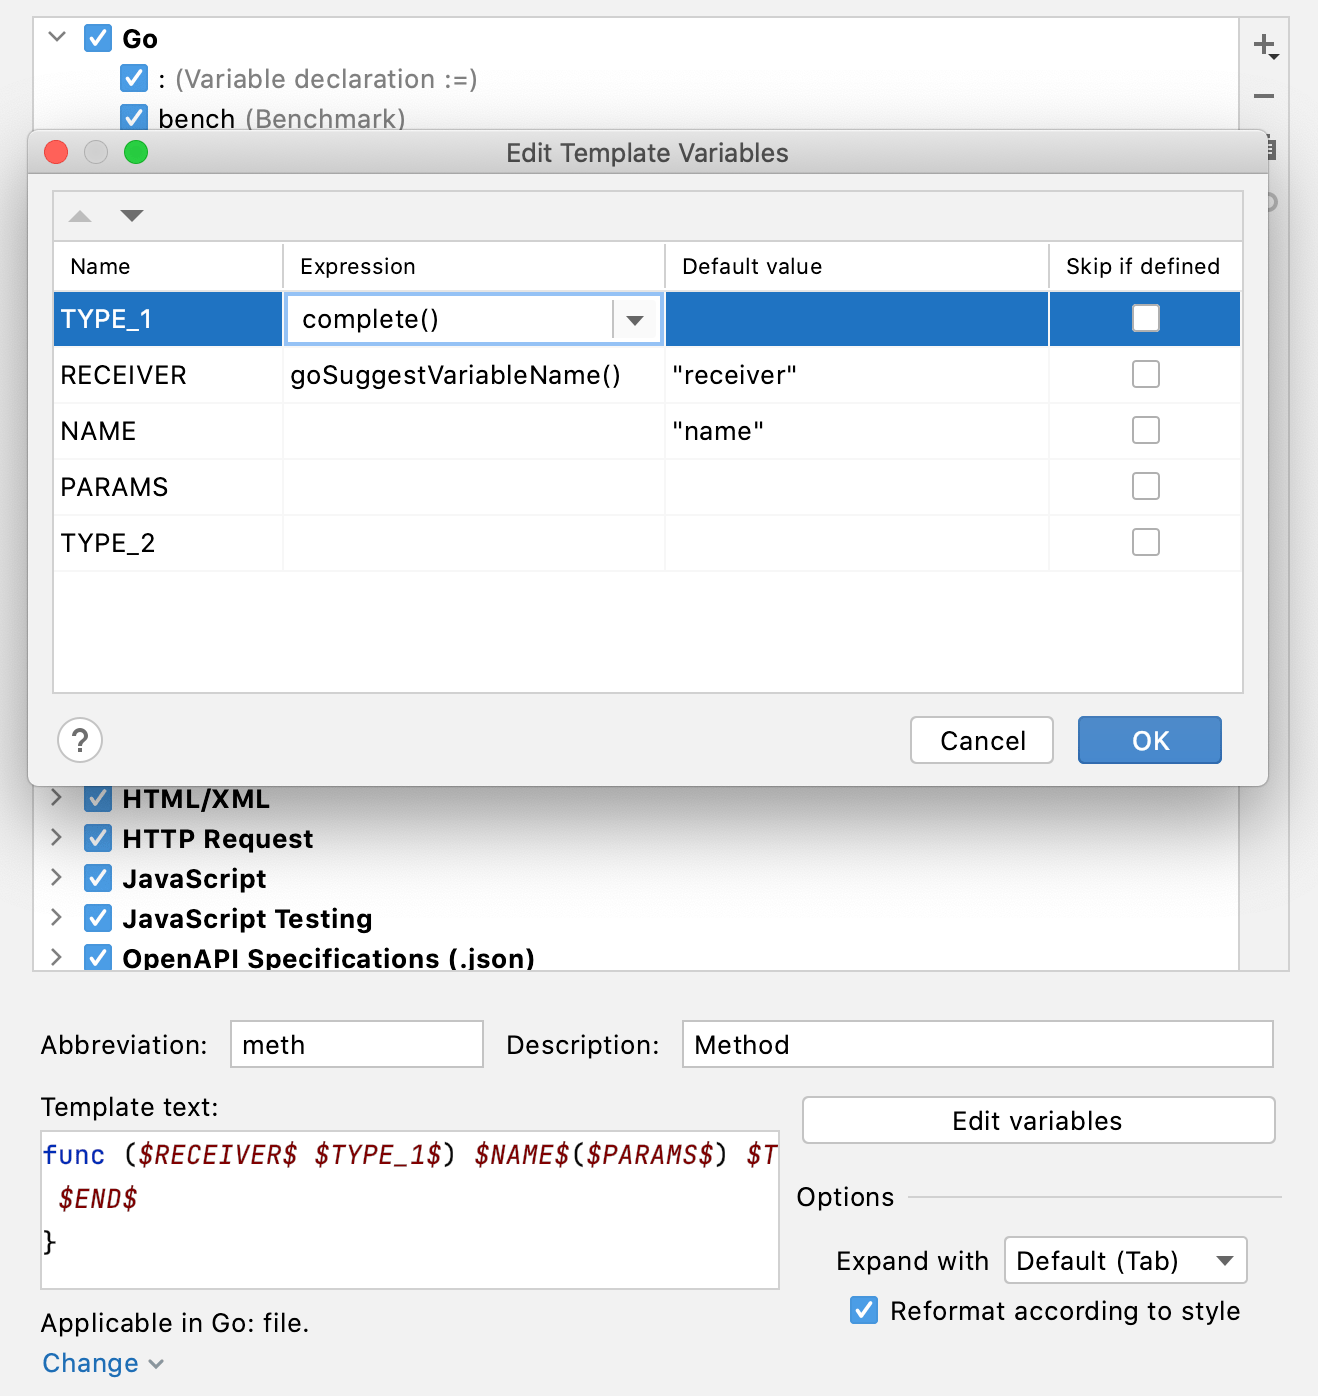Move the TYPE_1 variable down
Viewport: 1318px width, 1396px height.
tap(132, 215)
